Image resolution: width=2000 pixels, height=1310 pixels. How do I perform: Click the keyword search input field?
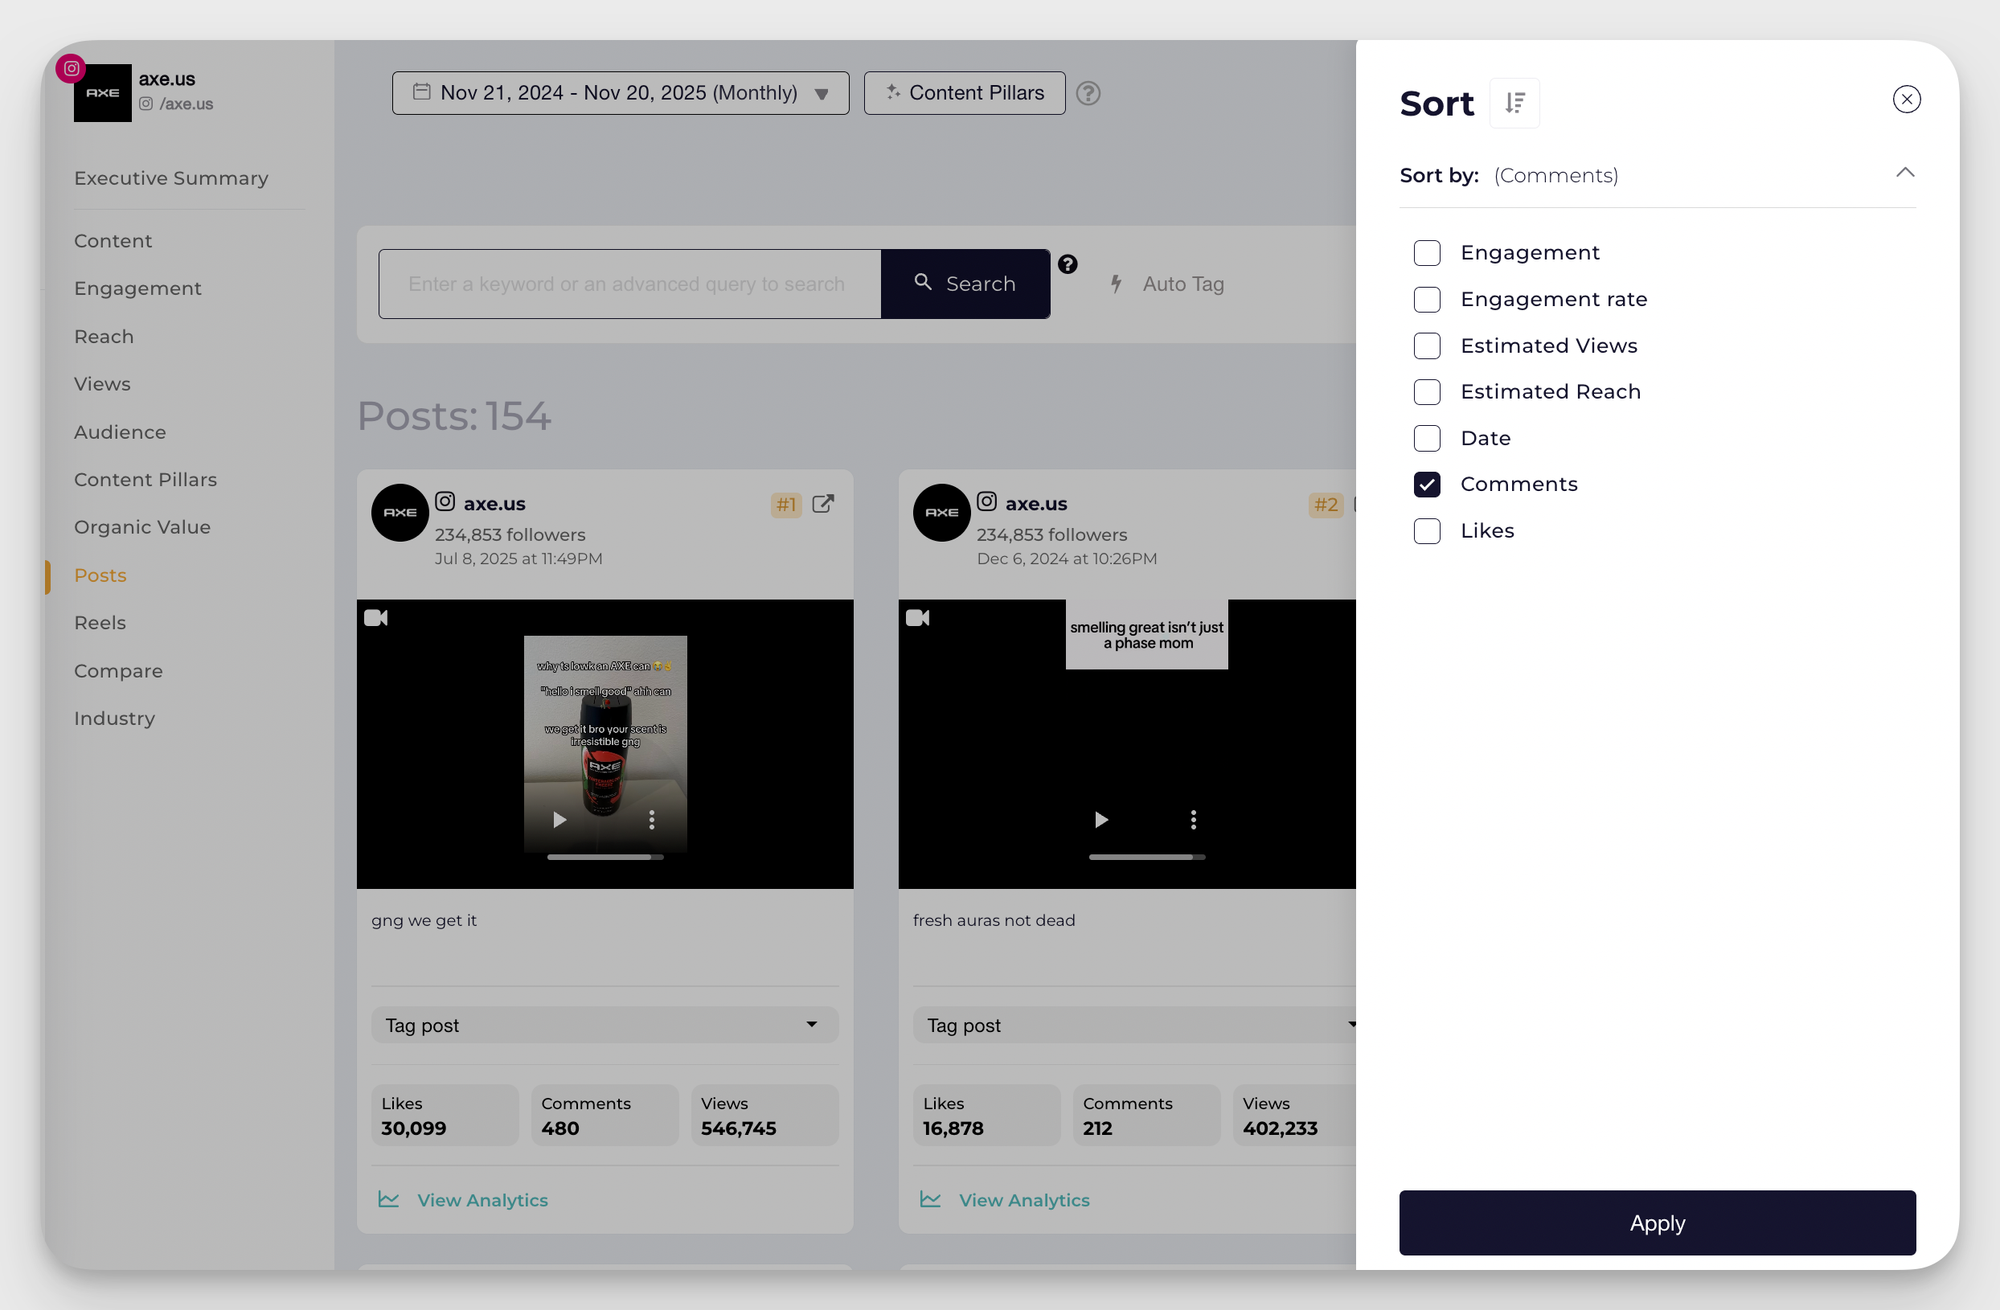click(629, 283)
